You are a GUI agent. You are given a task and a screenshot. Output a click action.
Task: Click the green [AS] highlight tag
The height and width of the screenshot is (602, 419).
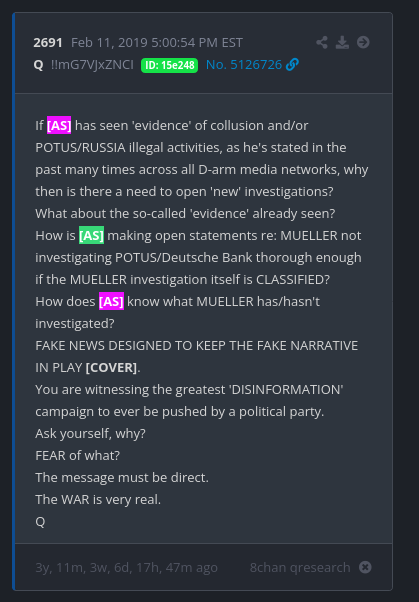[x=91, y=235]
